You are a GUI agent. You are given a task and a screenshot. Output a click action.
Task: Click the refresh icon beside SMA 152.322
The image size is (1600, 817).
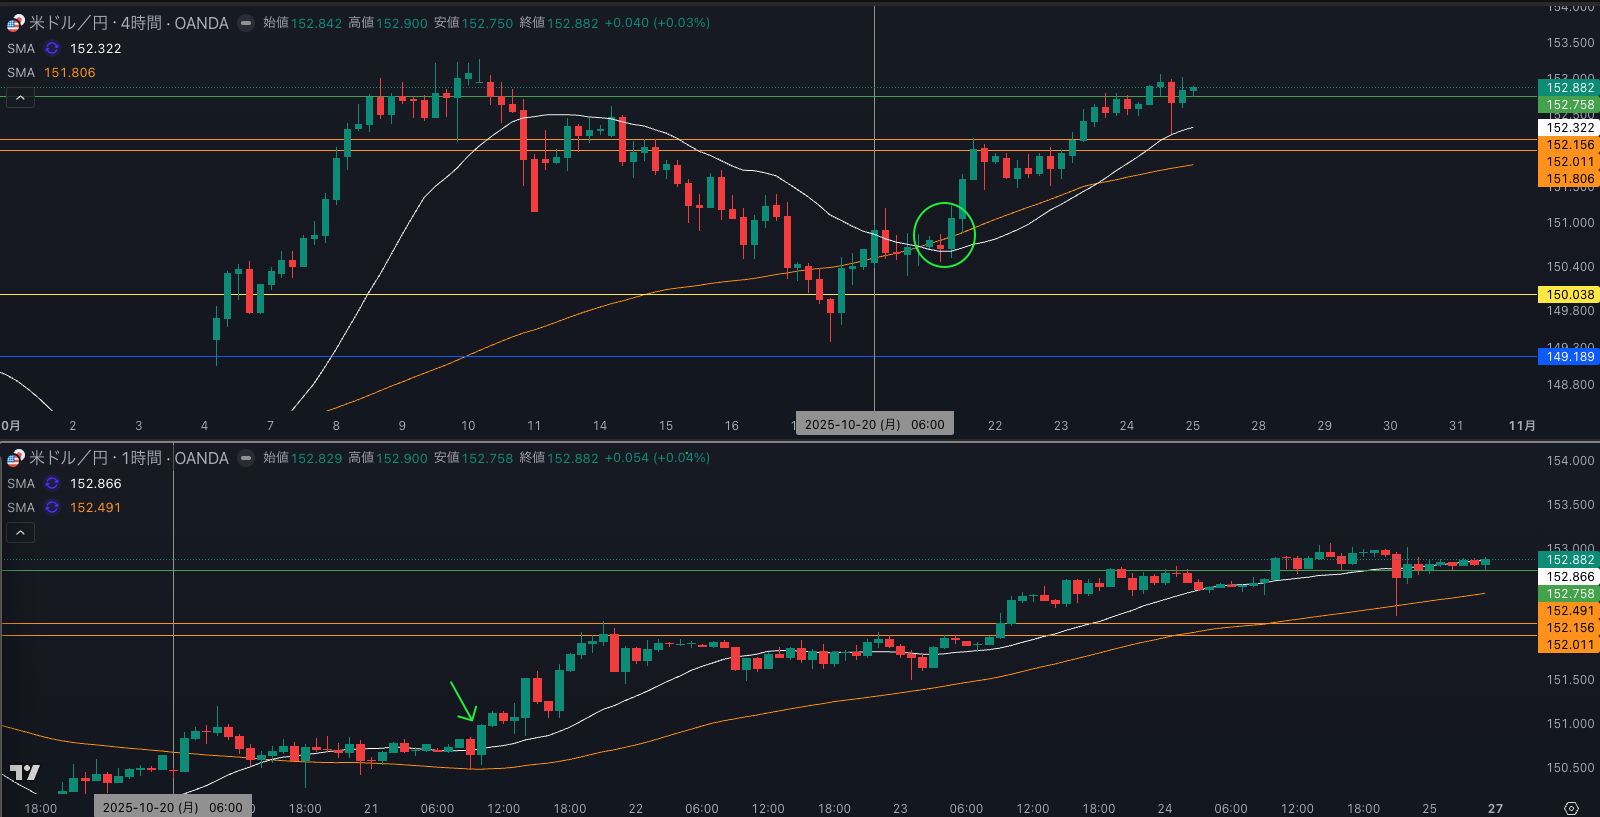52,48
